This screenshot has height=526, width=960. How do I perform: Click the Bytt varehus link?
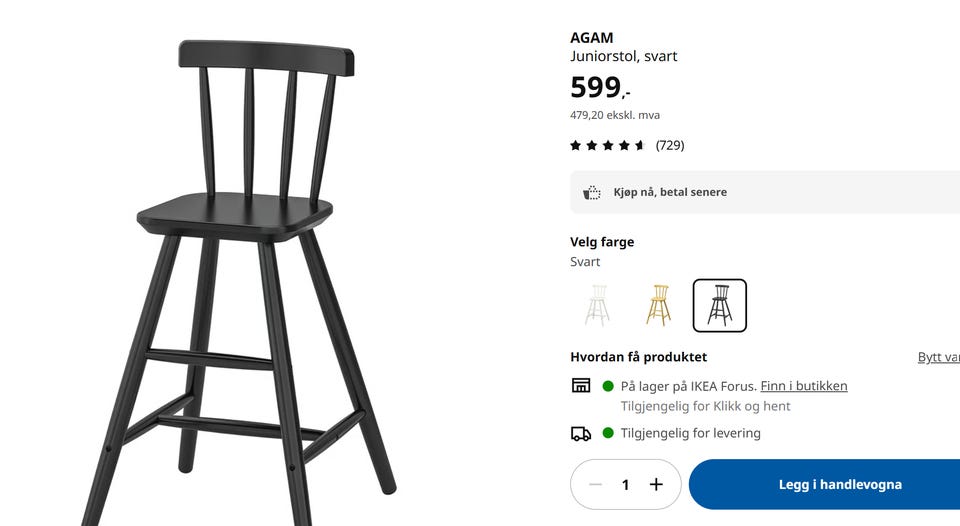939,357
